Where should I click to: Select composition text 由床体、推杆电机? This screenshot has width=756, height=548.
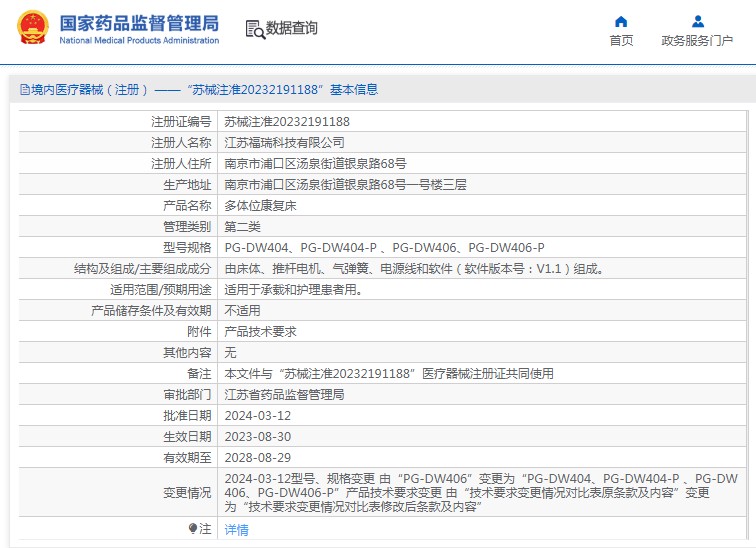[x=414, y=268]
